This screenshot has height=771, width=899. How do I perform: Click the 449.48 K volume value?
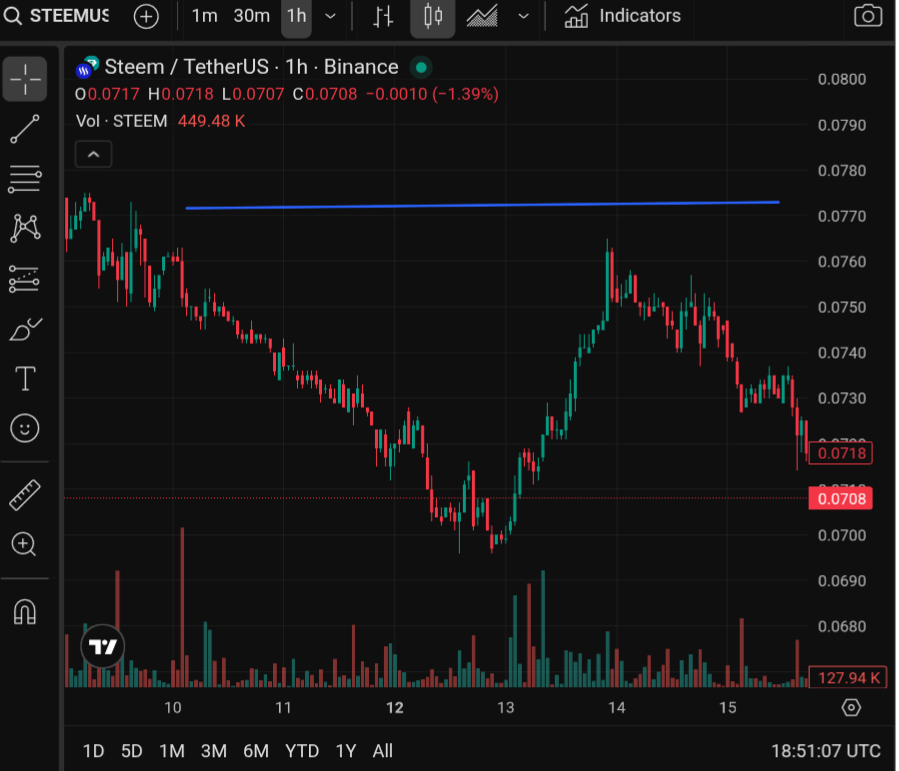[211, 122]
